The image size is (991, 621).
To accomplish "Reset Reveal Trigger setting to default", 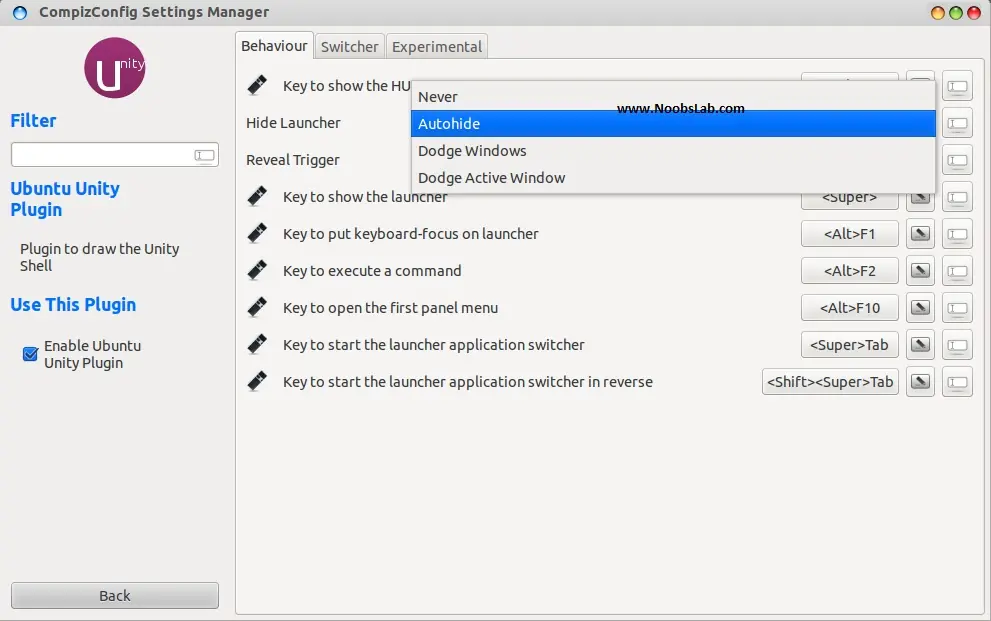I will click(957, 160).
